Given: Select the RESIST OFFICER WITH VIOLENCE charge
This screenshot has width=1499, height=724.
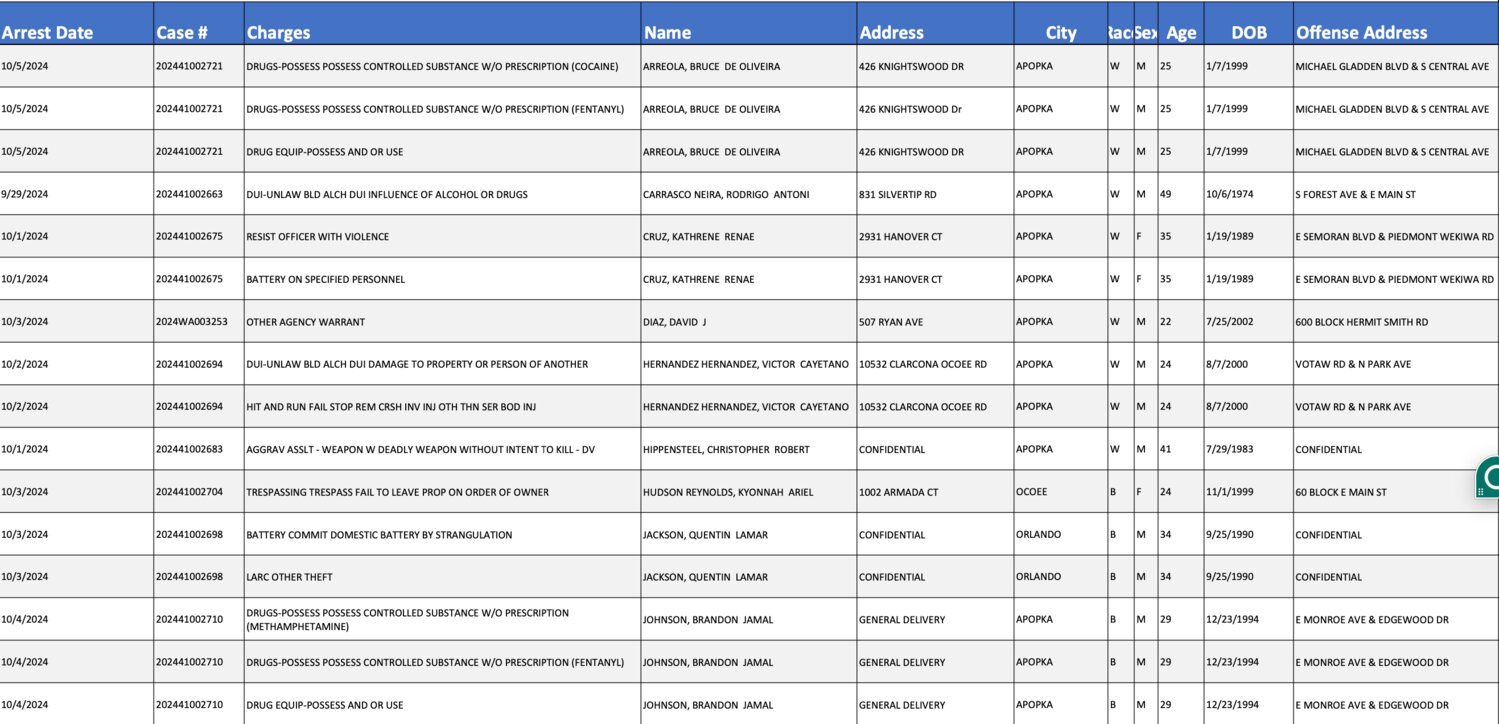Looking at the screenshot, I should pos(442,236).
